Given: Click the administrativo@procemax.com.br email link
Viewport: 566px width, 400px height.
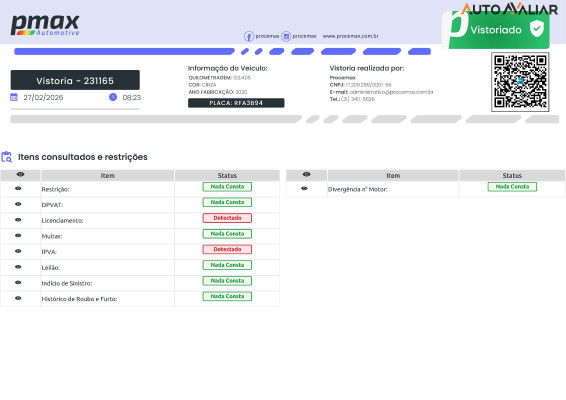Looking at the screenshot, I should [391, 92].
